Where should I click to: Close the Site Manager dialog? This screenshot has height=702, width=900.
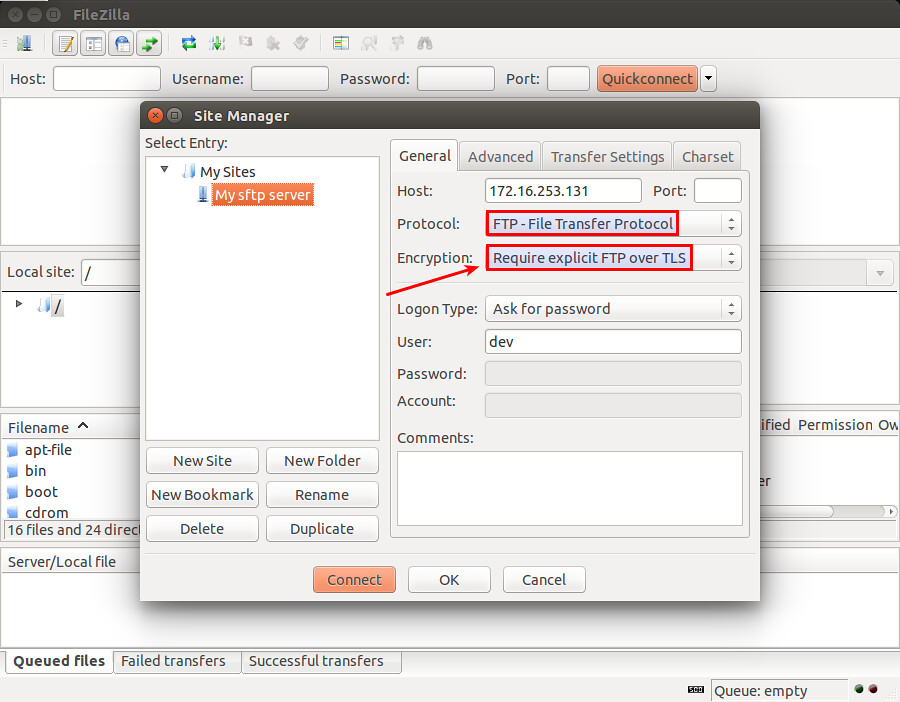click(155, 115)
